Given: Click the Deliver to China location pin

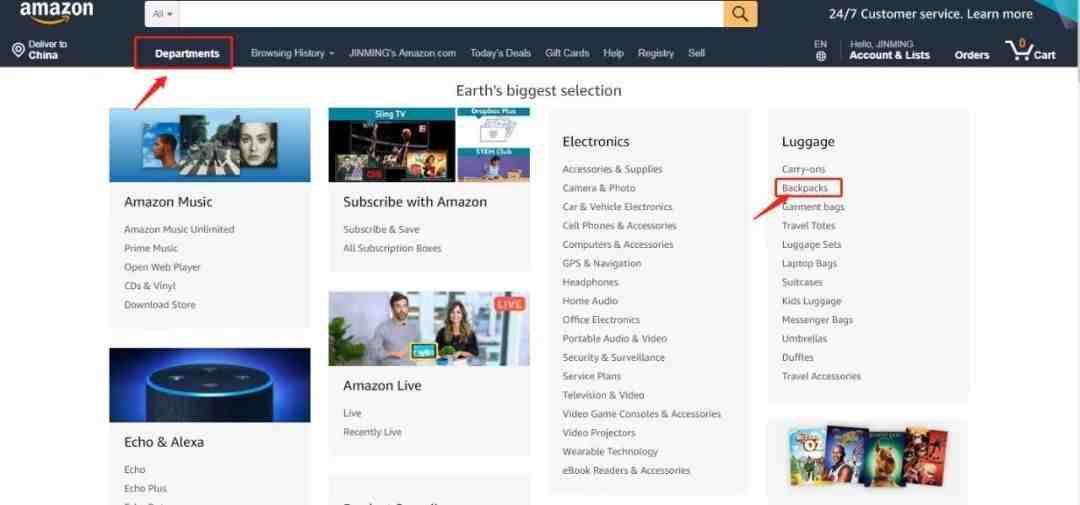Looking at the screenshot, I should [x=19, y=50].
